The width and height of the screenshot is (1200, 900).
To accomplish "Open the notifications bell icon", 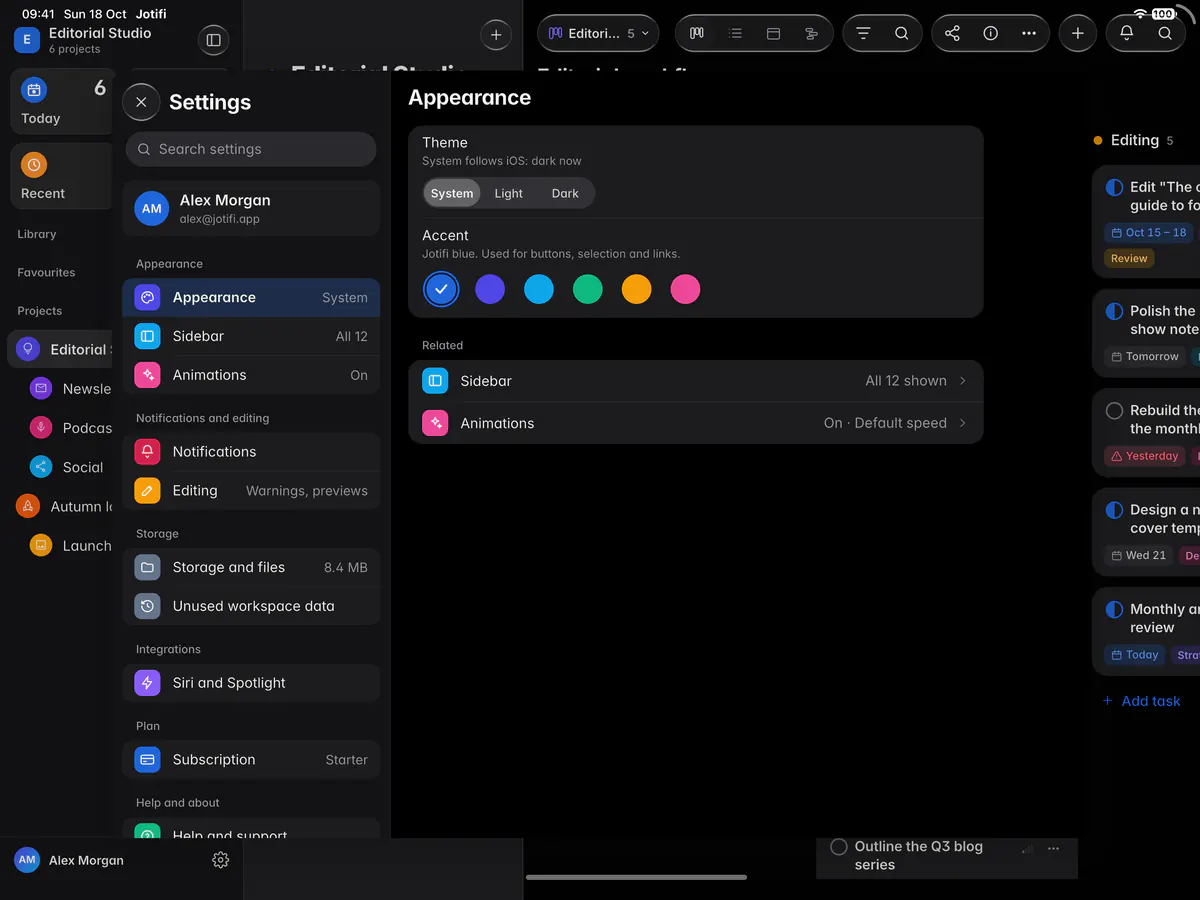I will pos(1126,33).
